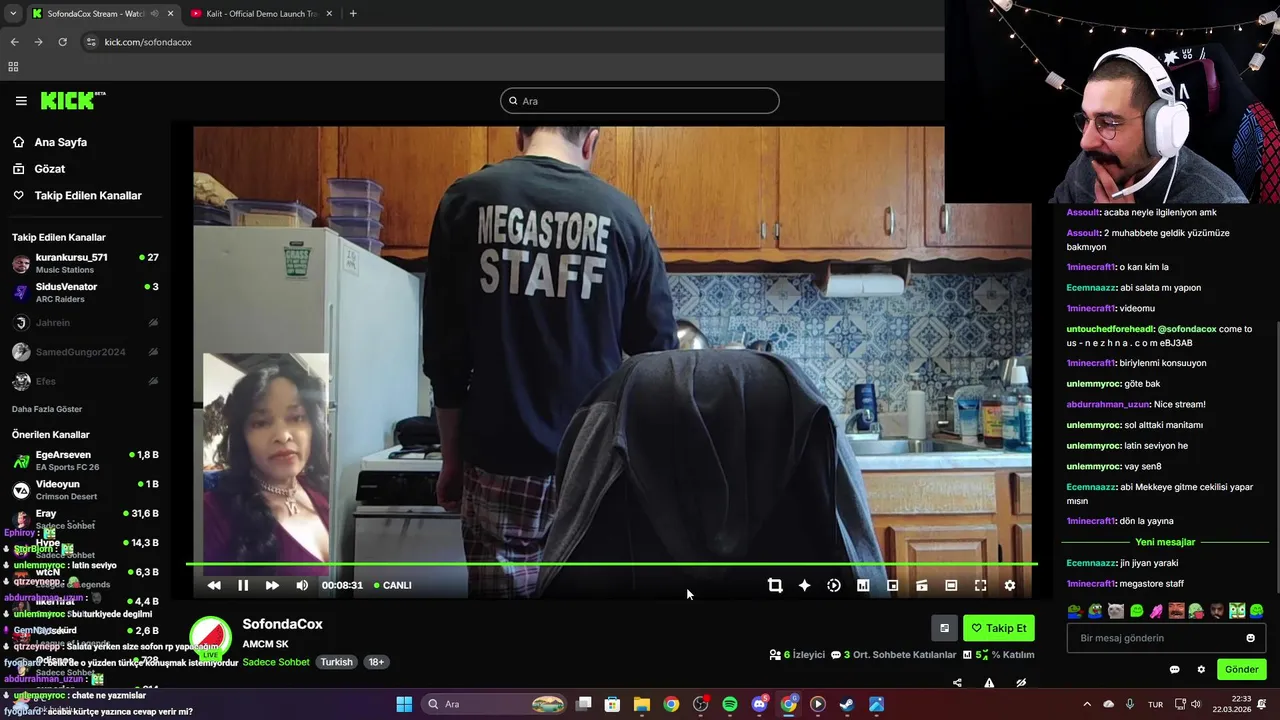The image size is (1280, 720).
Task: Click the clip crop icon in player
Action: (775, 585)
